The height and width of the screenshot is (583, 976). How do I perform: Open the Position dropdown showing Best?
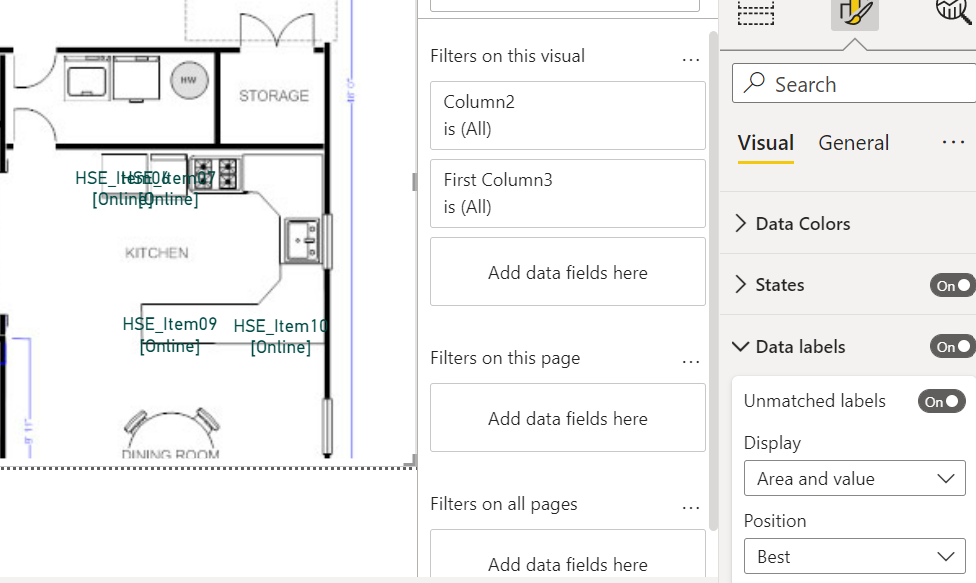(855, 556)
